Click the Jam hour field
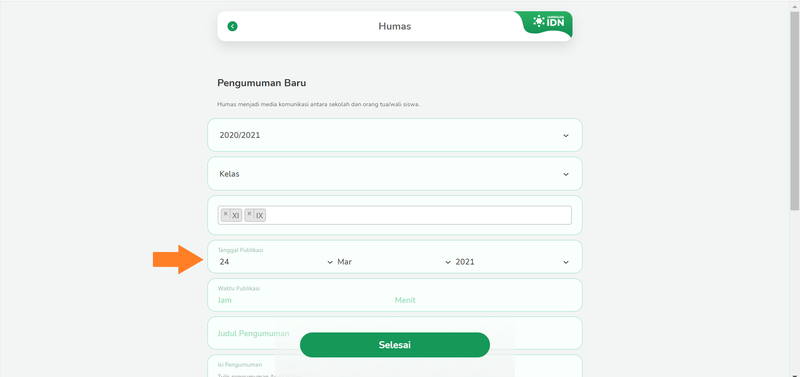The height and width of the screenshot is (377, 800). click(305, 300)
